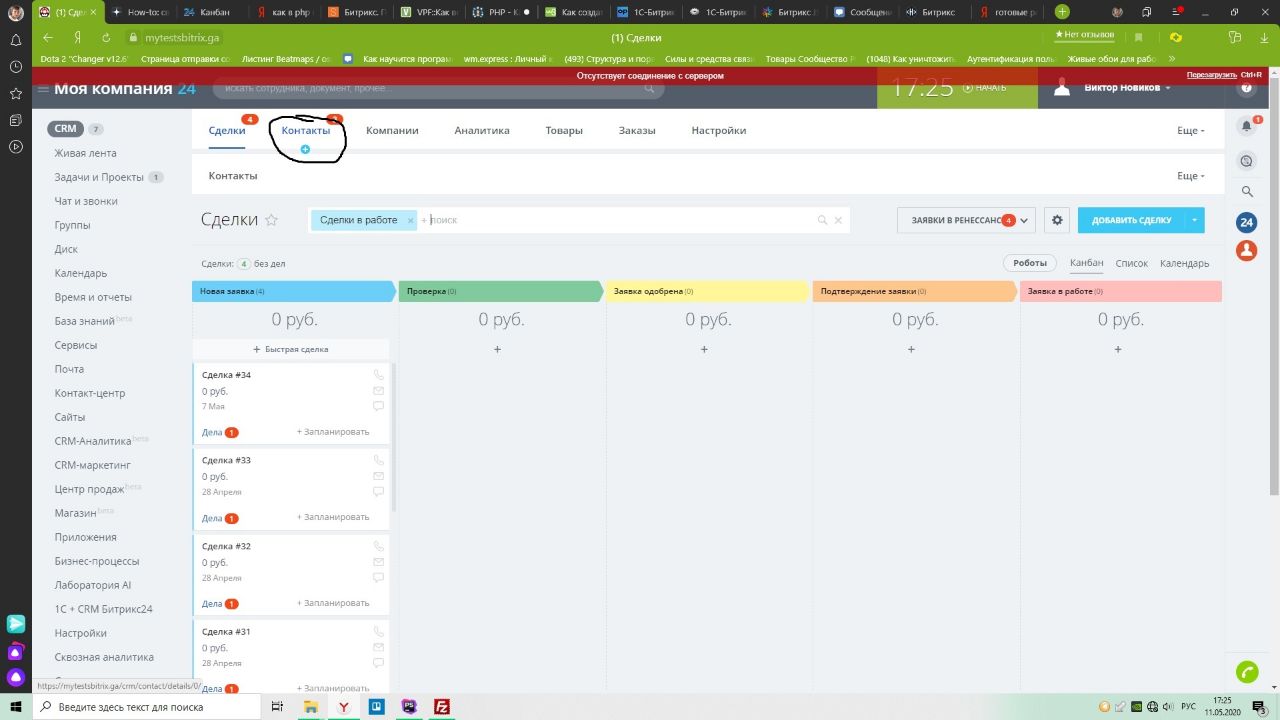1280x720 pixels.
Task: Click email icon on Сделка #34
Action: click(x=378, y=391)
